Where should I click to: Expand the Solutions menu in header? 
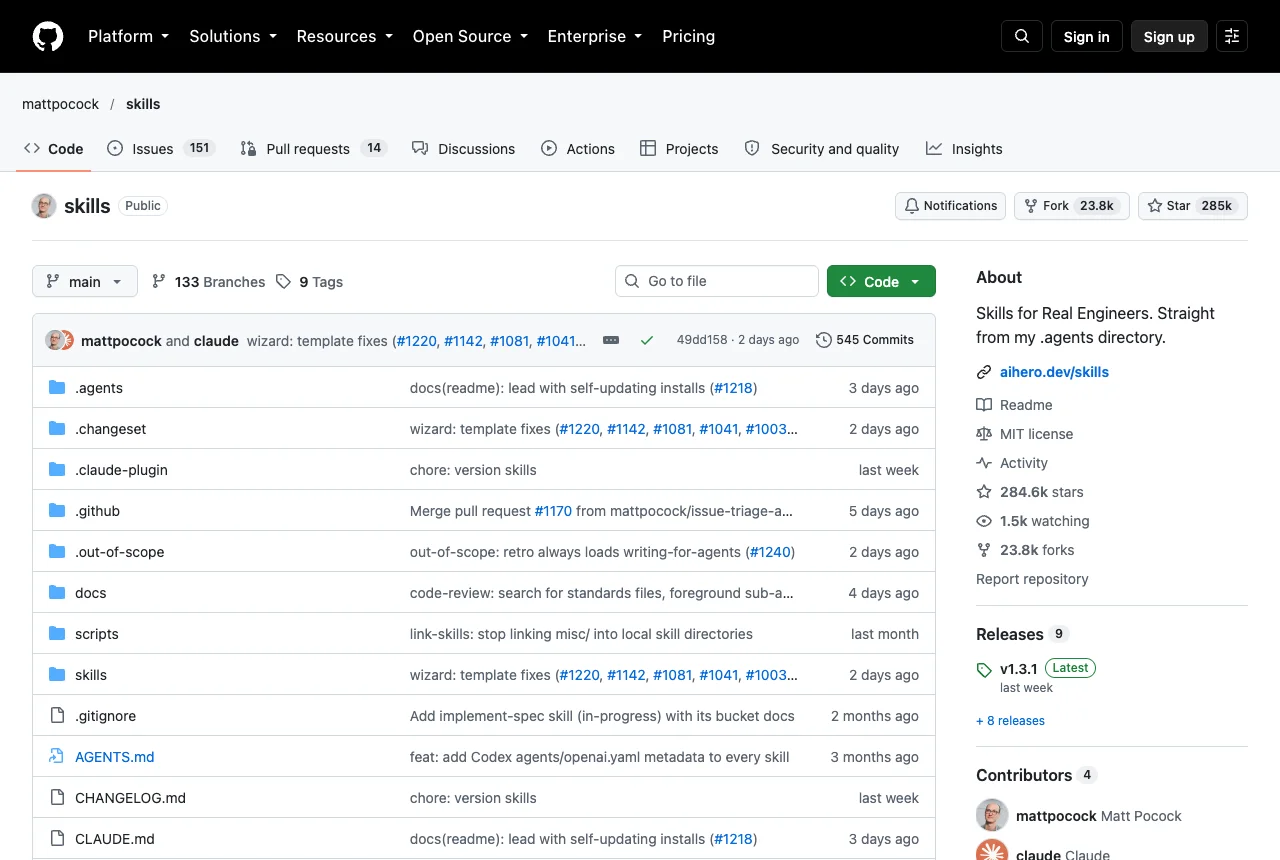point(232,36)
